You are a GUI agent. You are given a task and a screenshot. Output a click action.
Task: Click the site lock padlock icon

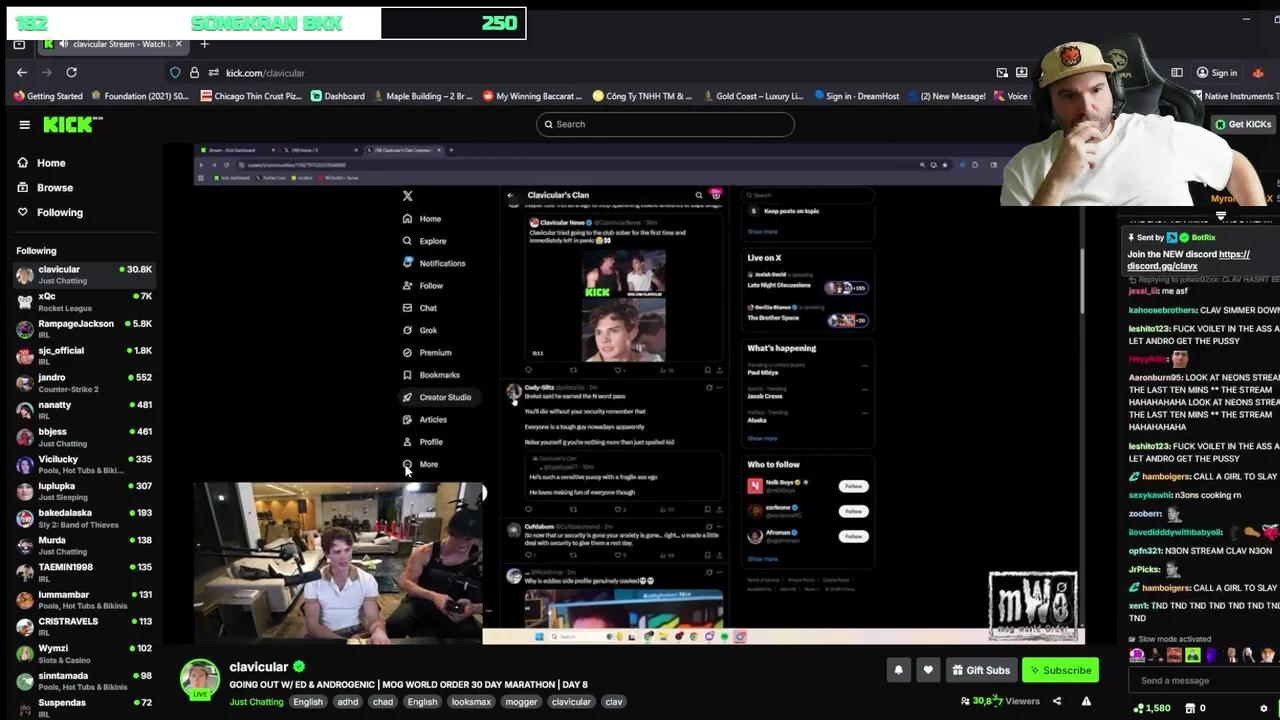194,73
